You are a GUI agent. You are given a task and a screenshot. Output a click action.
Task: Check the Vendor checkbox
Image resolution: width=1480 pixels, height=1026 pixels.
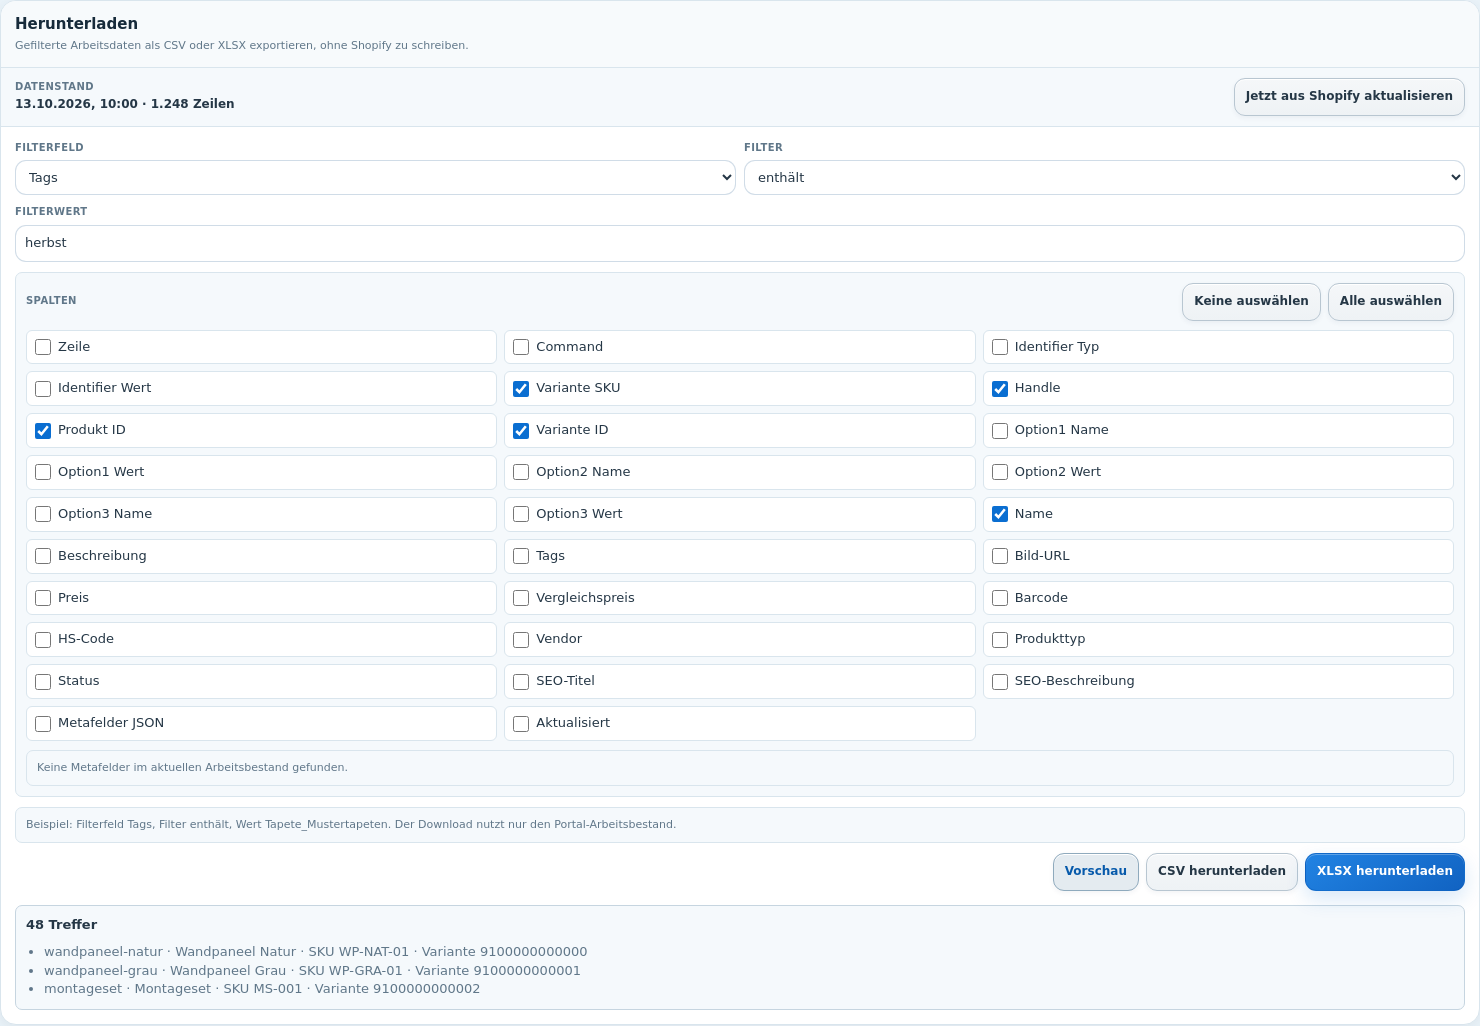pos(521,640)
